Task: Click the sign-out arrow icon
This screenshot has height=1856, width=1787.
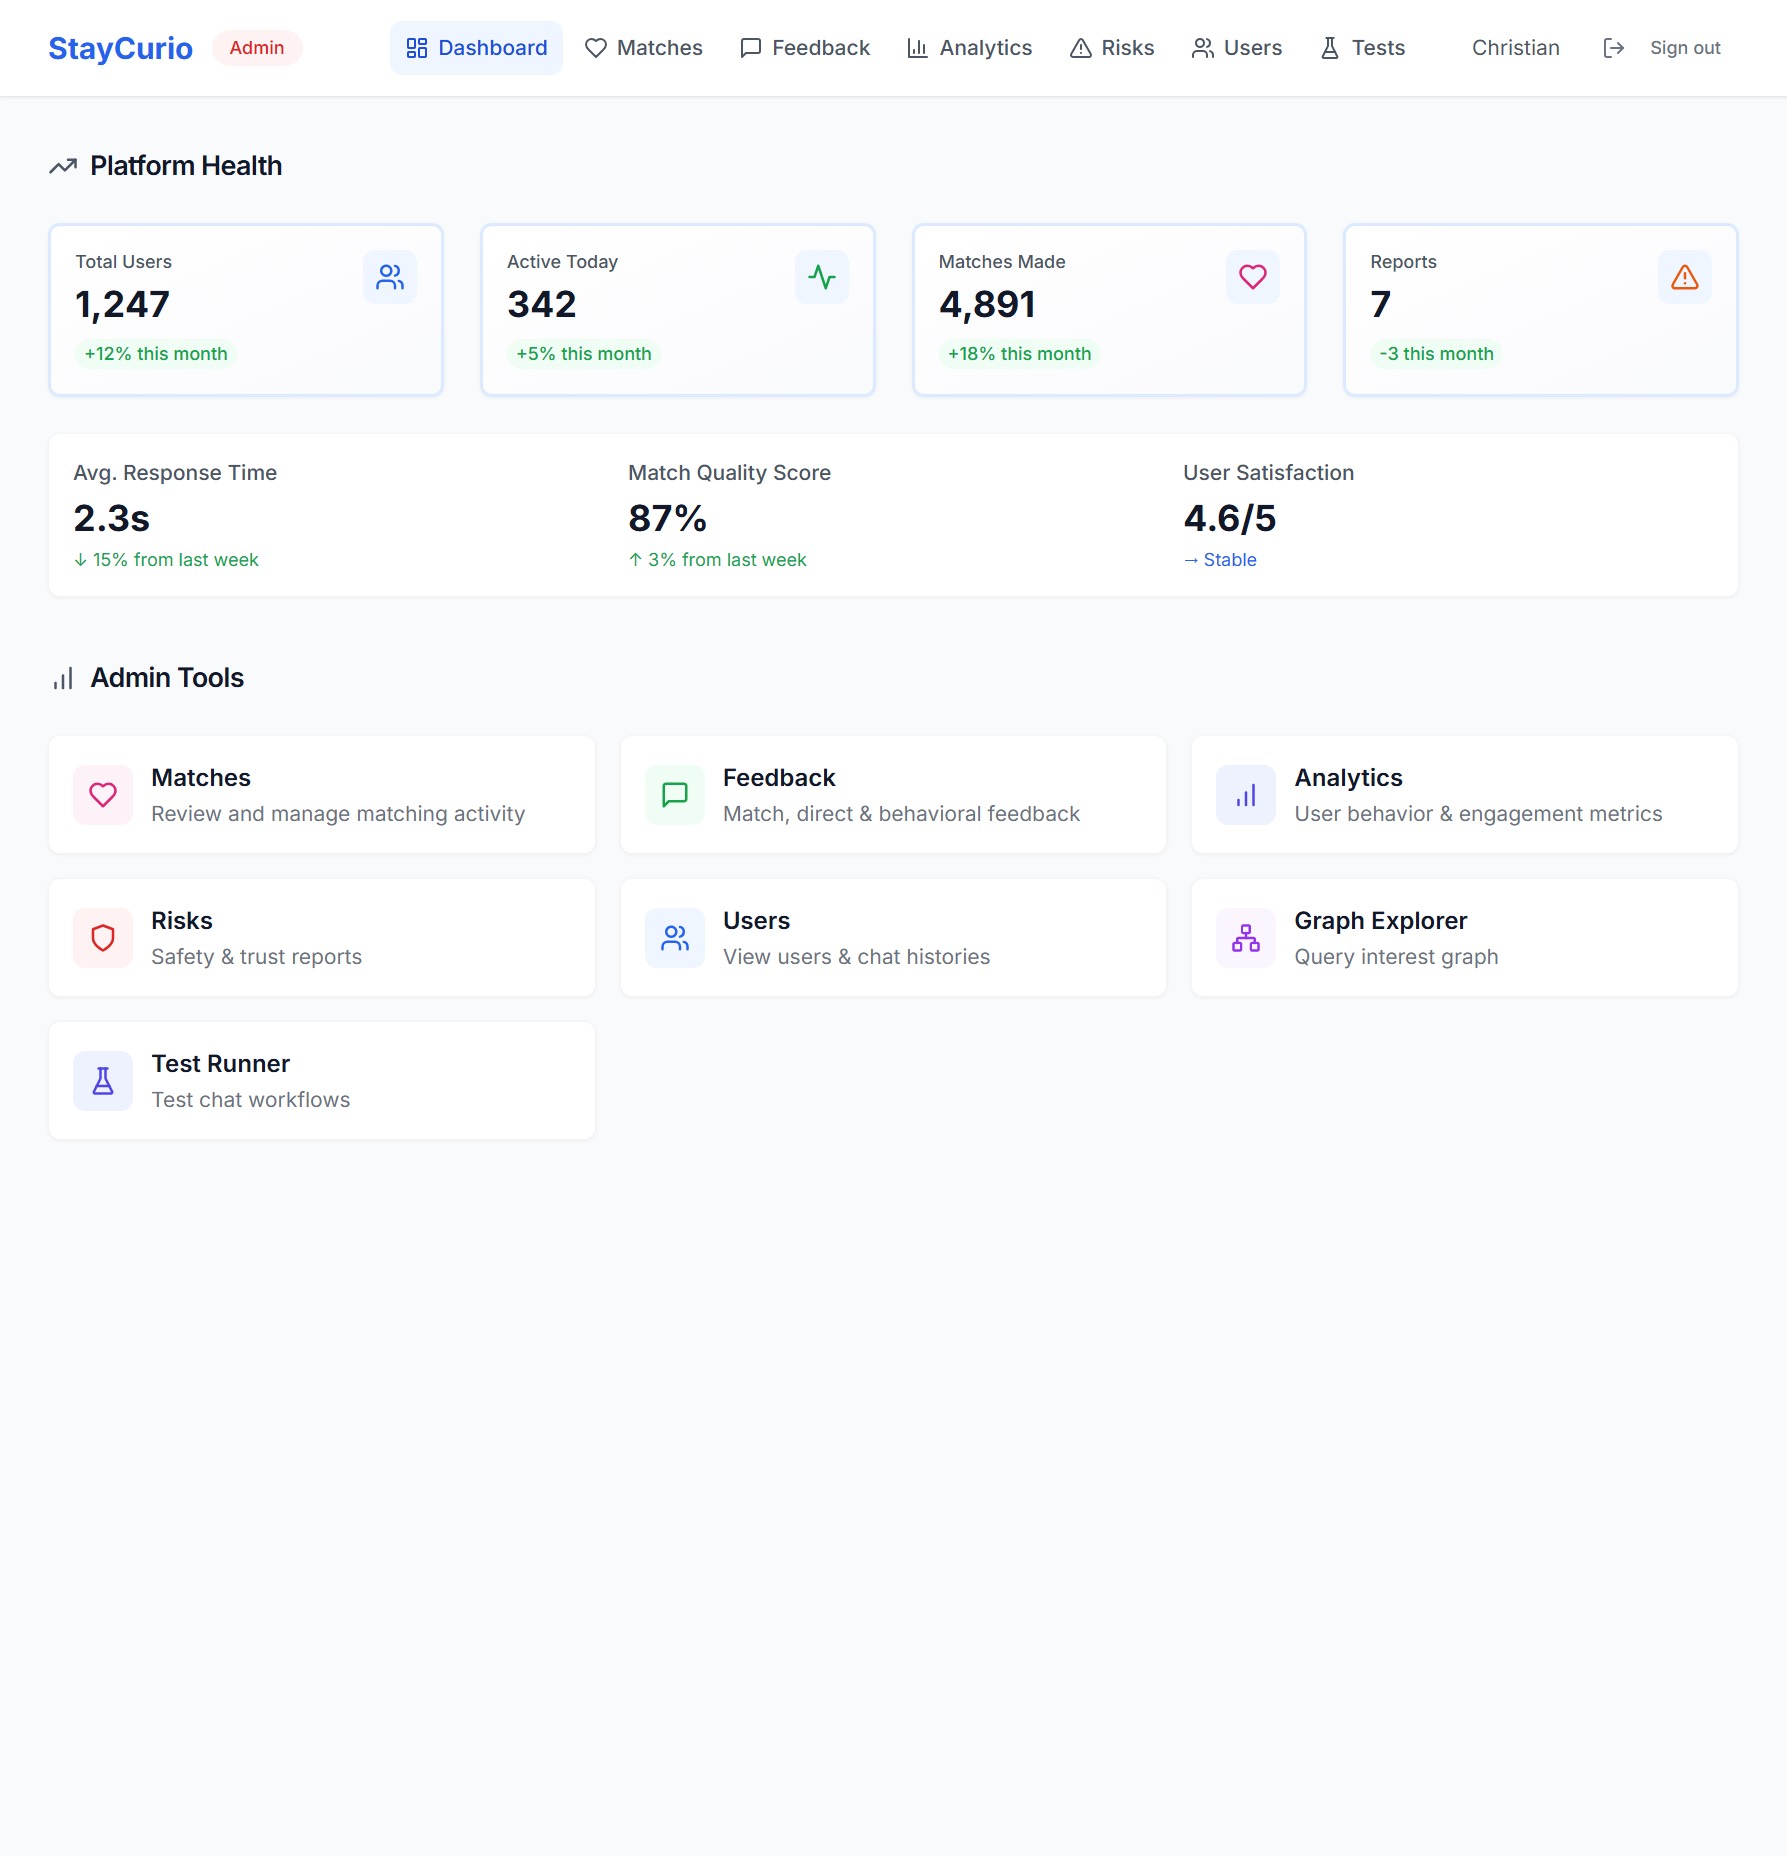Action: (x=1614, y=48)
